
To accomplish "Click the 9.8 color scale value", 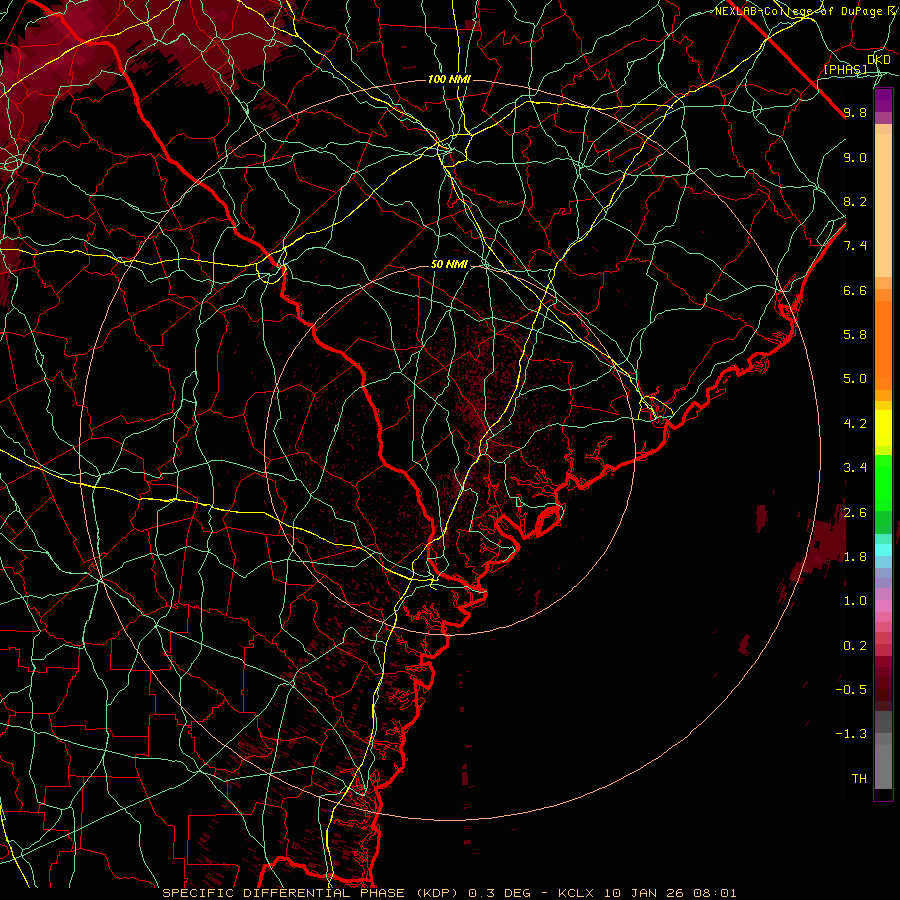I will (x=855, y=112).
